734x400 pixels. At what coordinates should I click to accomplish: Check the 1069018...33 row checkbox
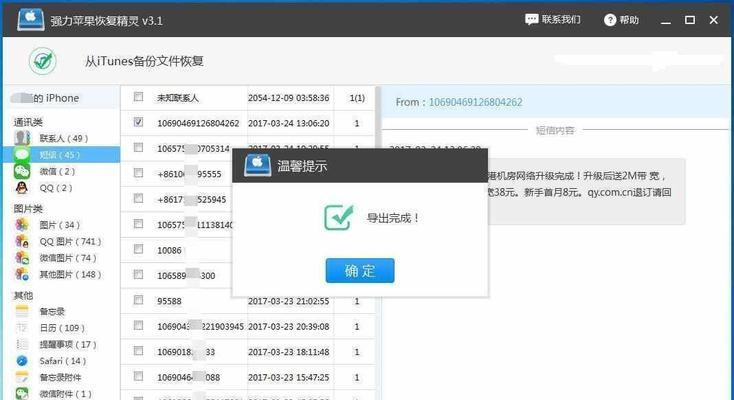click(138, 350)
